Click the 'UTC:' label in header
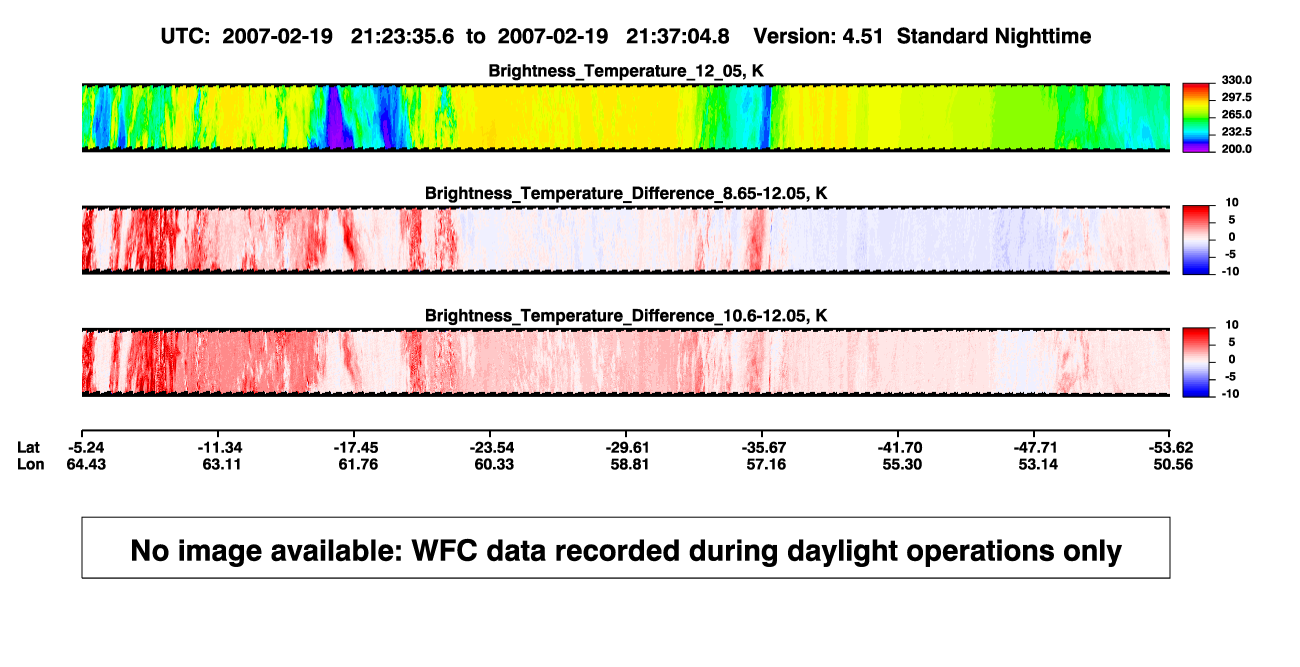This screenshot has height=667, width=1300. coord(185,36)
